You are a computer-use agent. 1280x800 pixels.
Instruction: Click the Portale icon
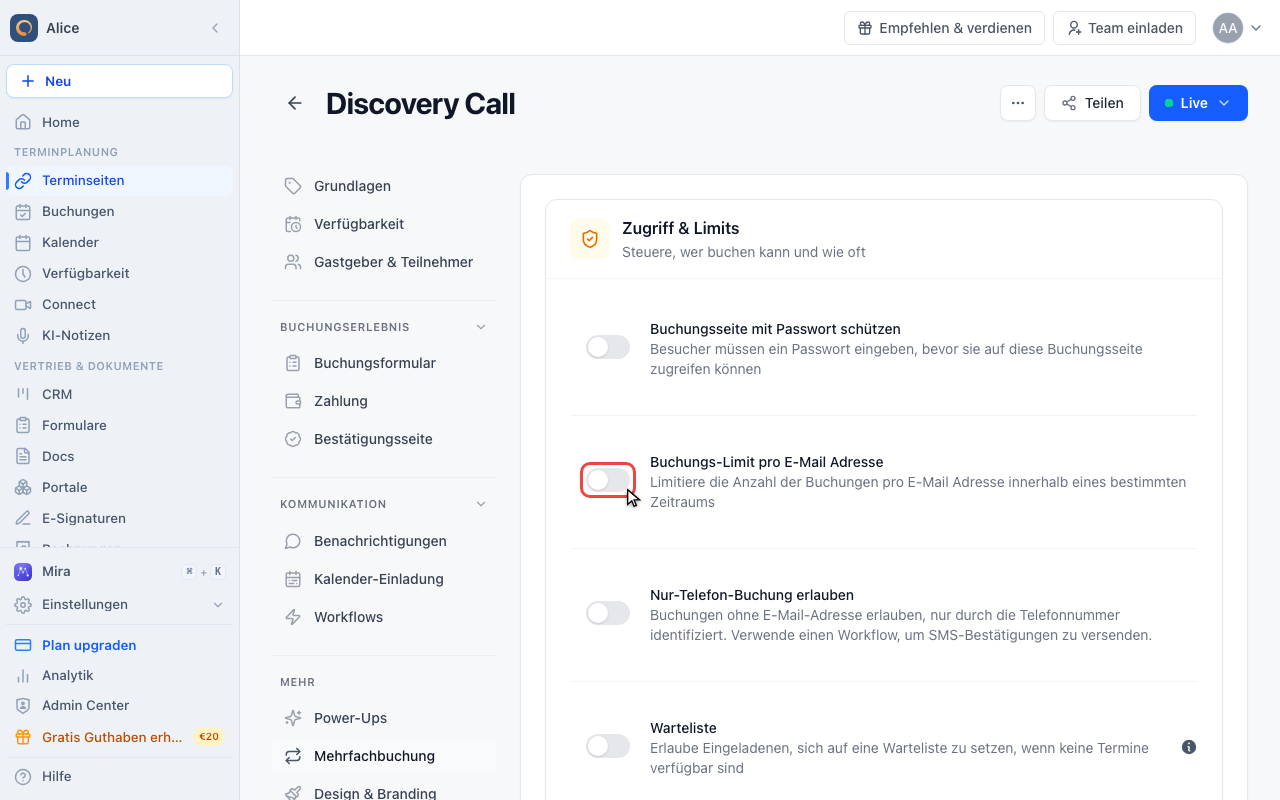tap(23, 487)
